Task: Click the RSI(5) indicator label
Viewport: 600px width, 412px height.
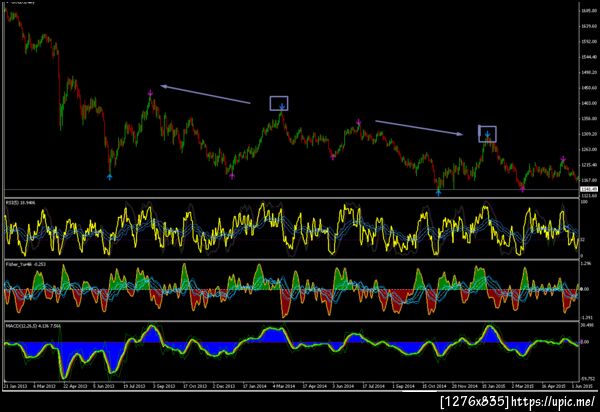Action: (20, 202)
